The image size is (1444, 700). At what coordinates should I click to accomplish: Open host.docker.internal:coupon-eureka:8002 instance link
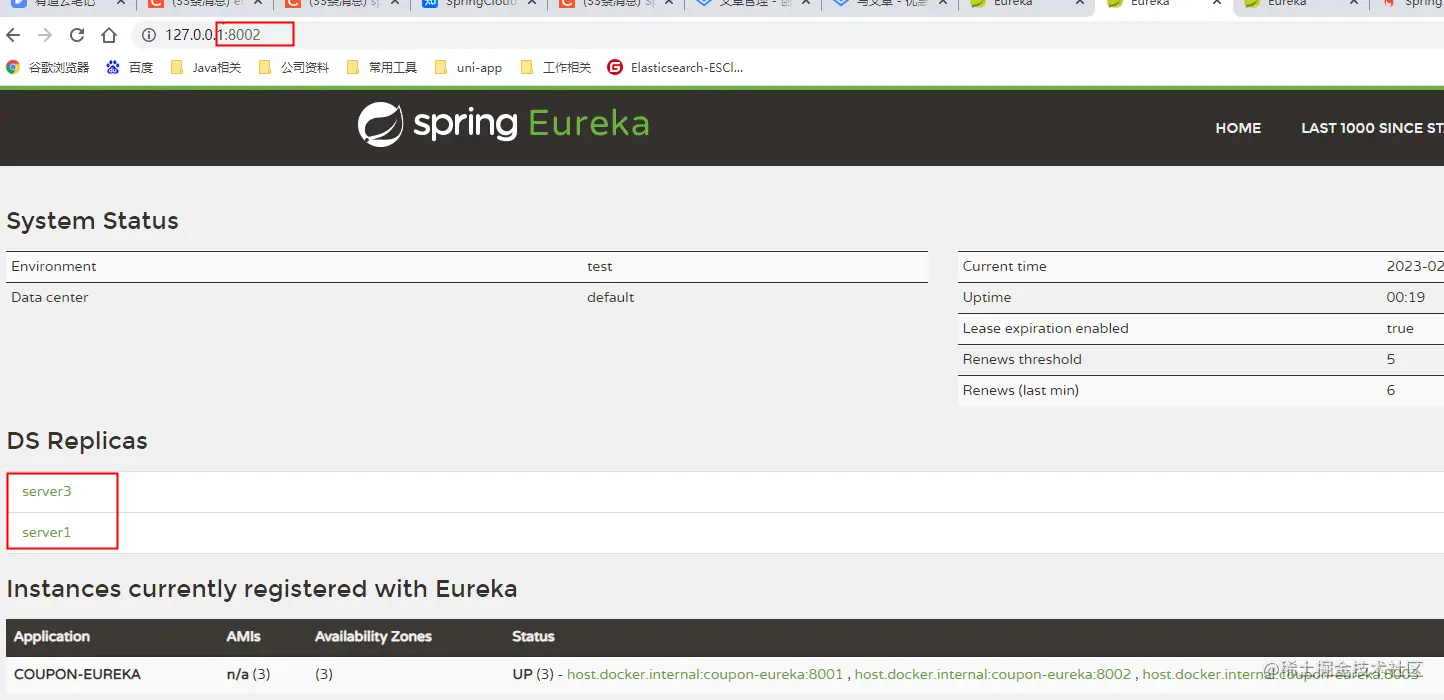(993, 674)
